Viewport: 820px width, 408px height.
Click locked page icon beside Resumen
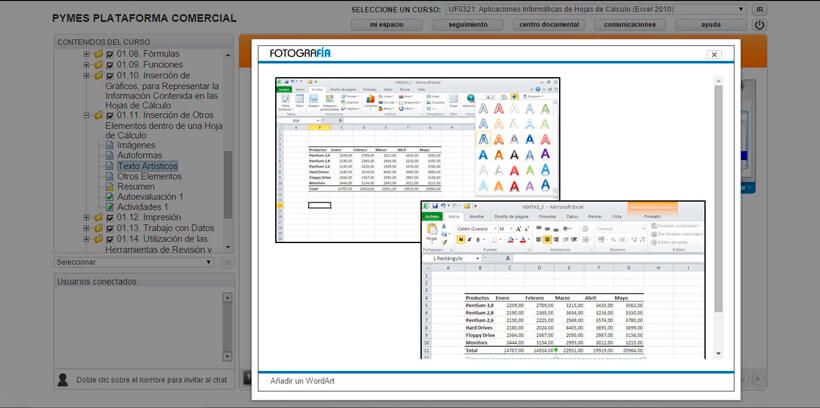click(x=109, y=187)
